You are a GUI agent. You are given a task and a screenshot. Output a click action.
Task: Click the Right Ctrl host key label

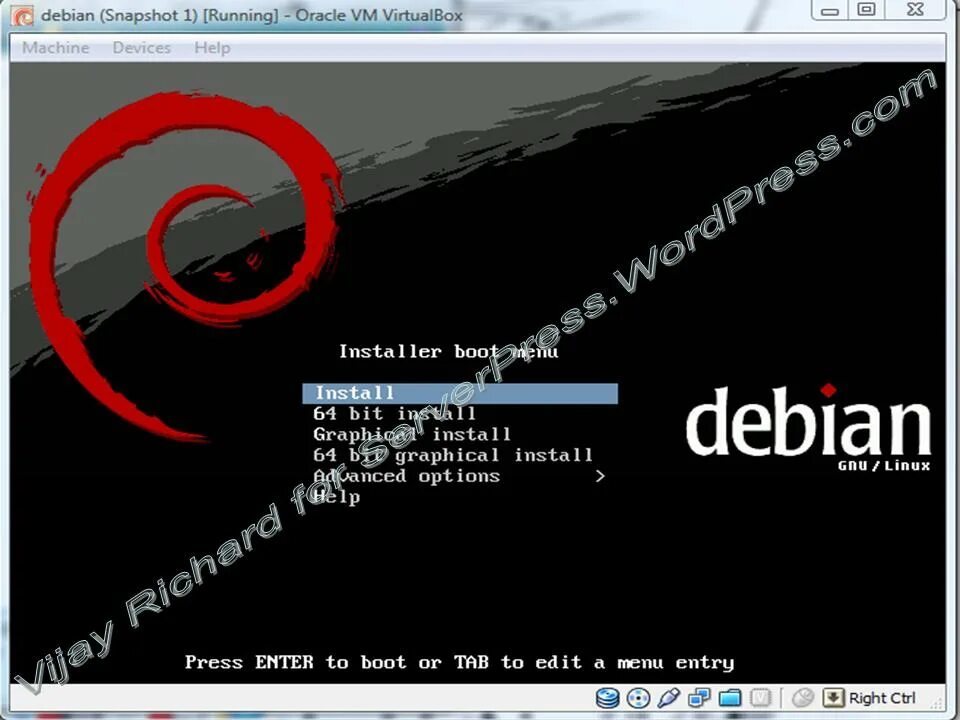[x=882, y=698]
